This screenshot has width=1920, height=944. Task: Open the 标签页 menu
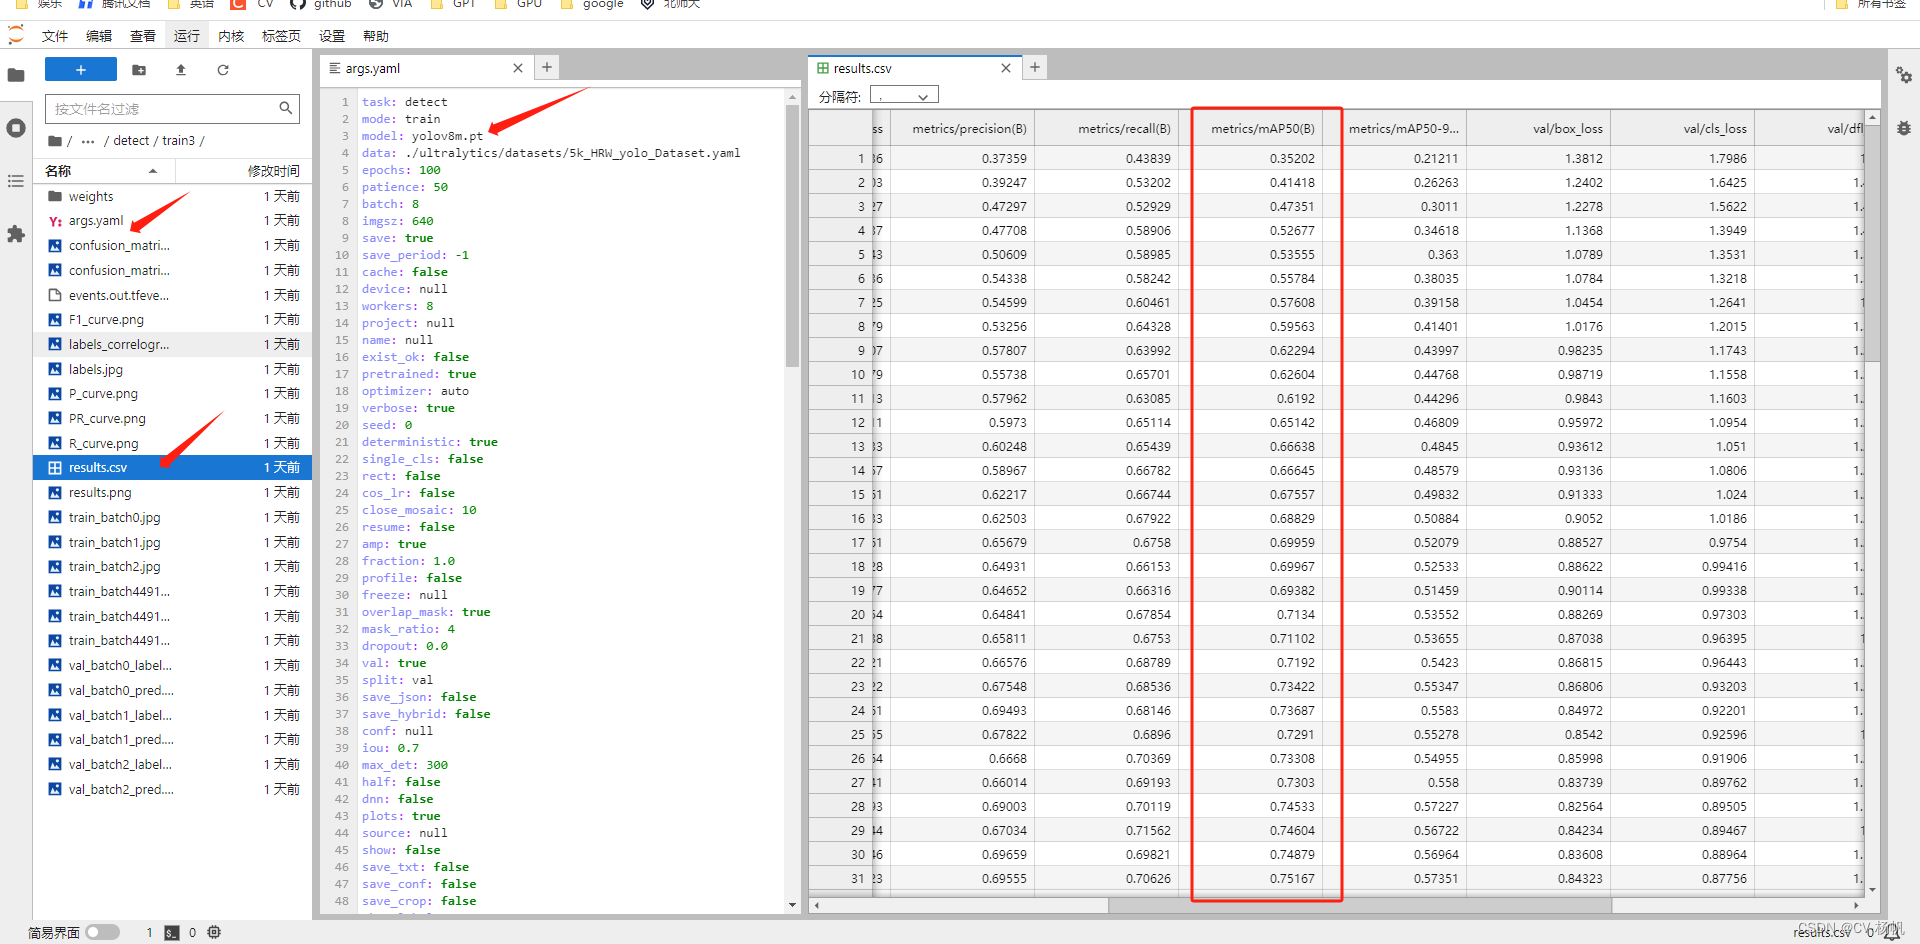point(281,36)
